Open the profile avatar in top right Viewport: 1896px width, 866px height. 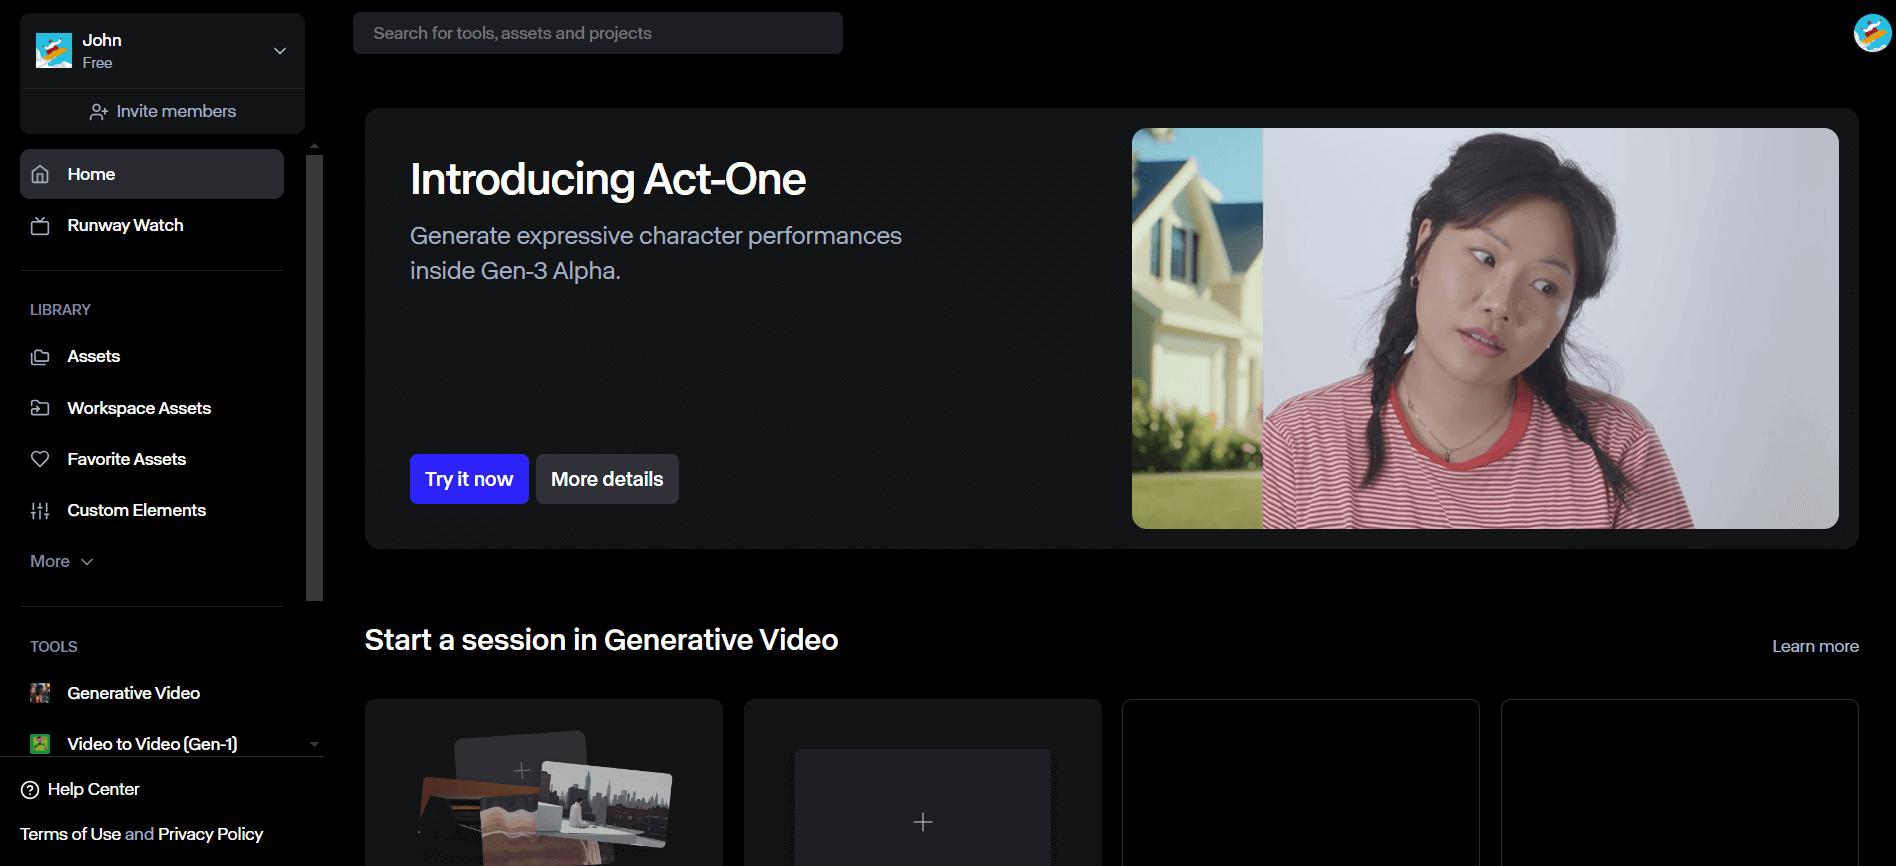(1871, 33)
